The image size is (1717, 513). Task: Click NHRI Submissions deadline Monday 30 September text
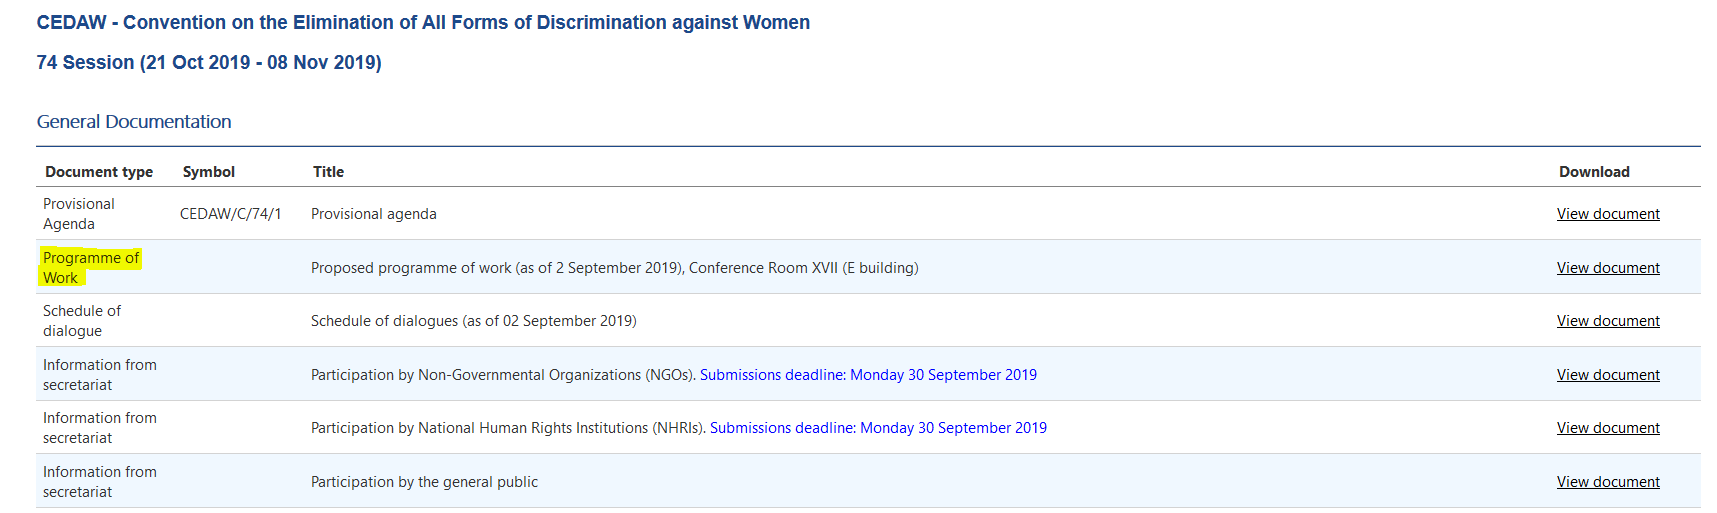pyautogui.click(x=878, y=428)
